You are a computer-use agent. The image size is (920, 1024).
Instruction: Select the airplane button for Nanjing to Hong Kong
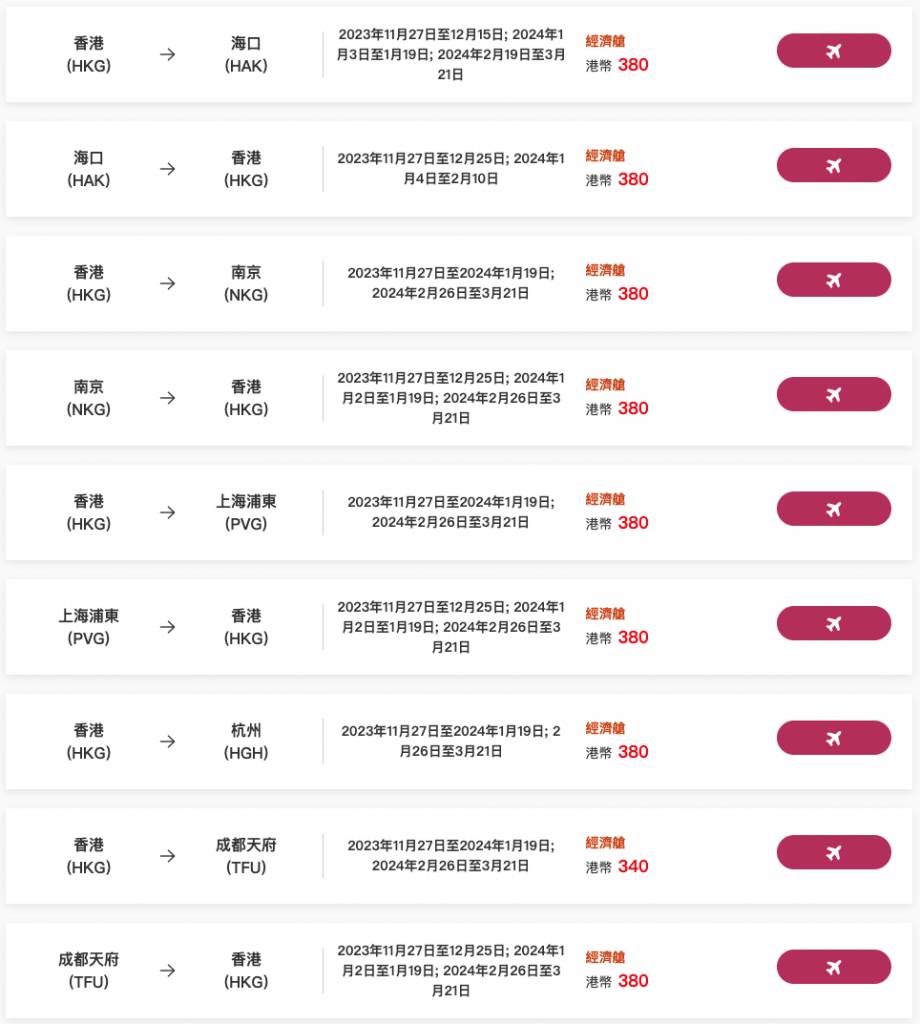[833, 394]
